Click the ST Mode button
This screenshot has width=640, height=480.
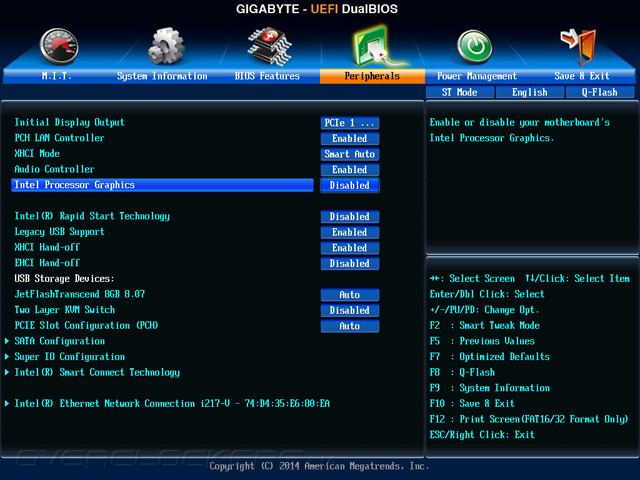[x=460, y=92]
